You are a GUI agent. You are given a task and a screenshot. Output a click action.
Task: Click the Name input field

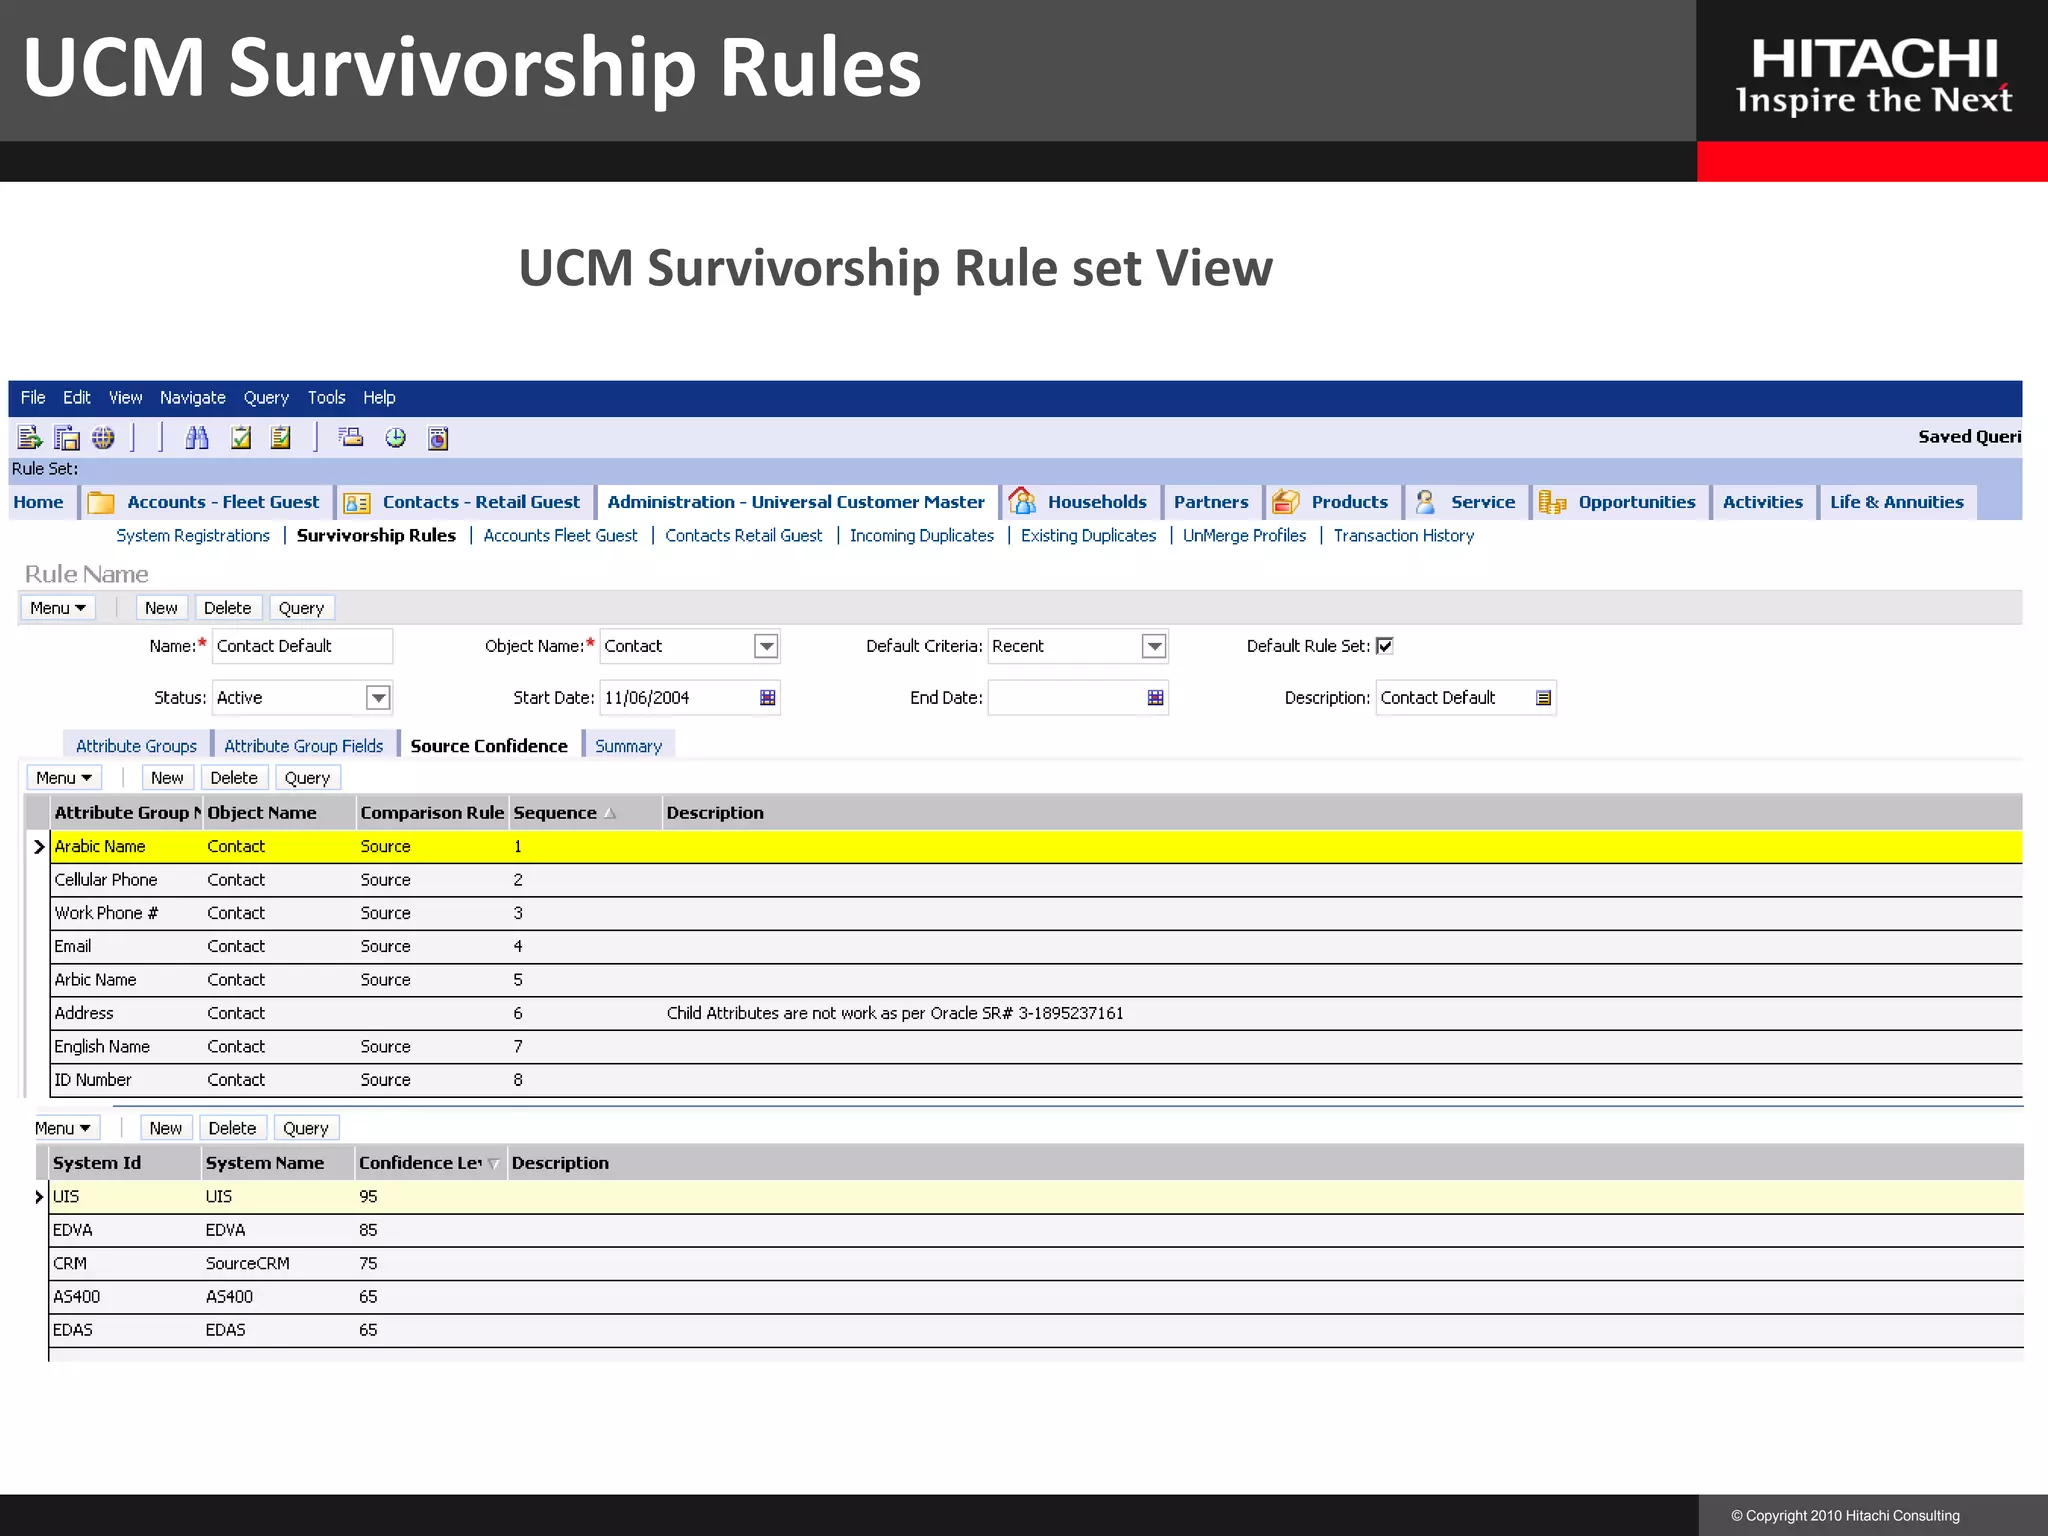(302, 646)
